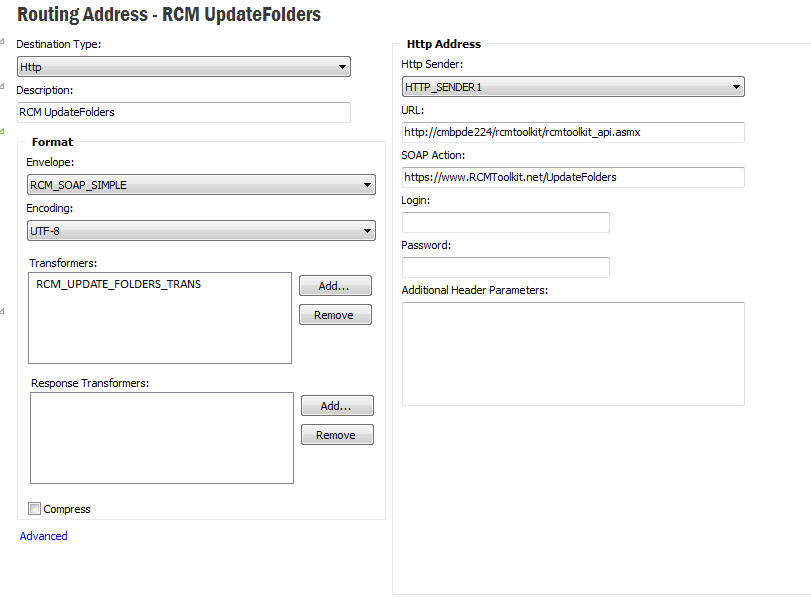Enable the Compress checkbox

tap(35, 509)
